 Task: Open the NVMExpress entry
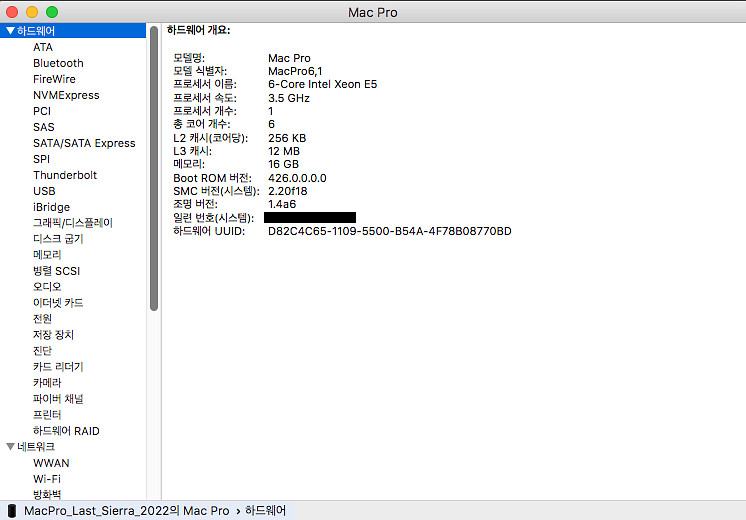coord(66,95)
